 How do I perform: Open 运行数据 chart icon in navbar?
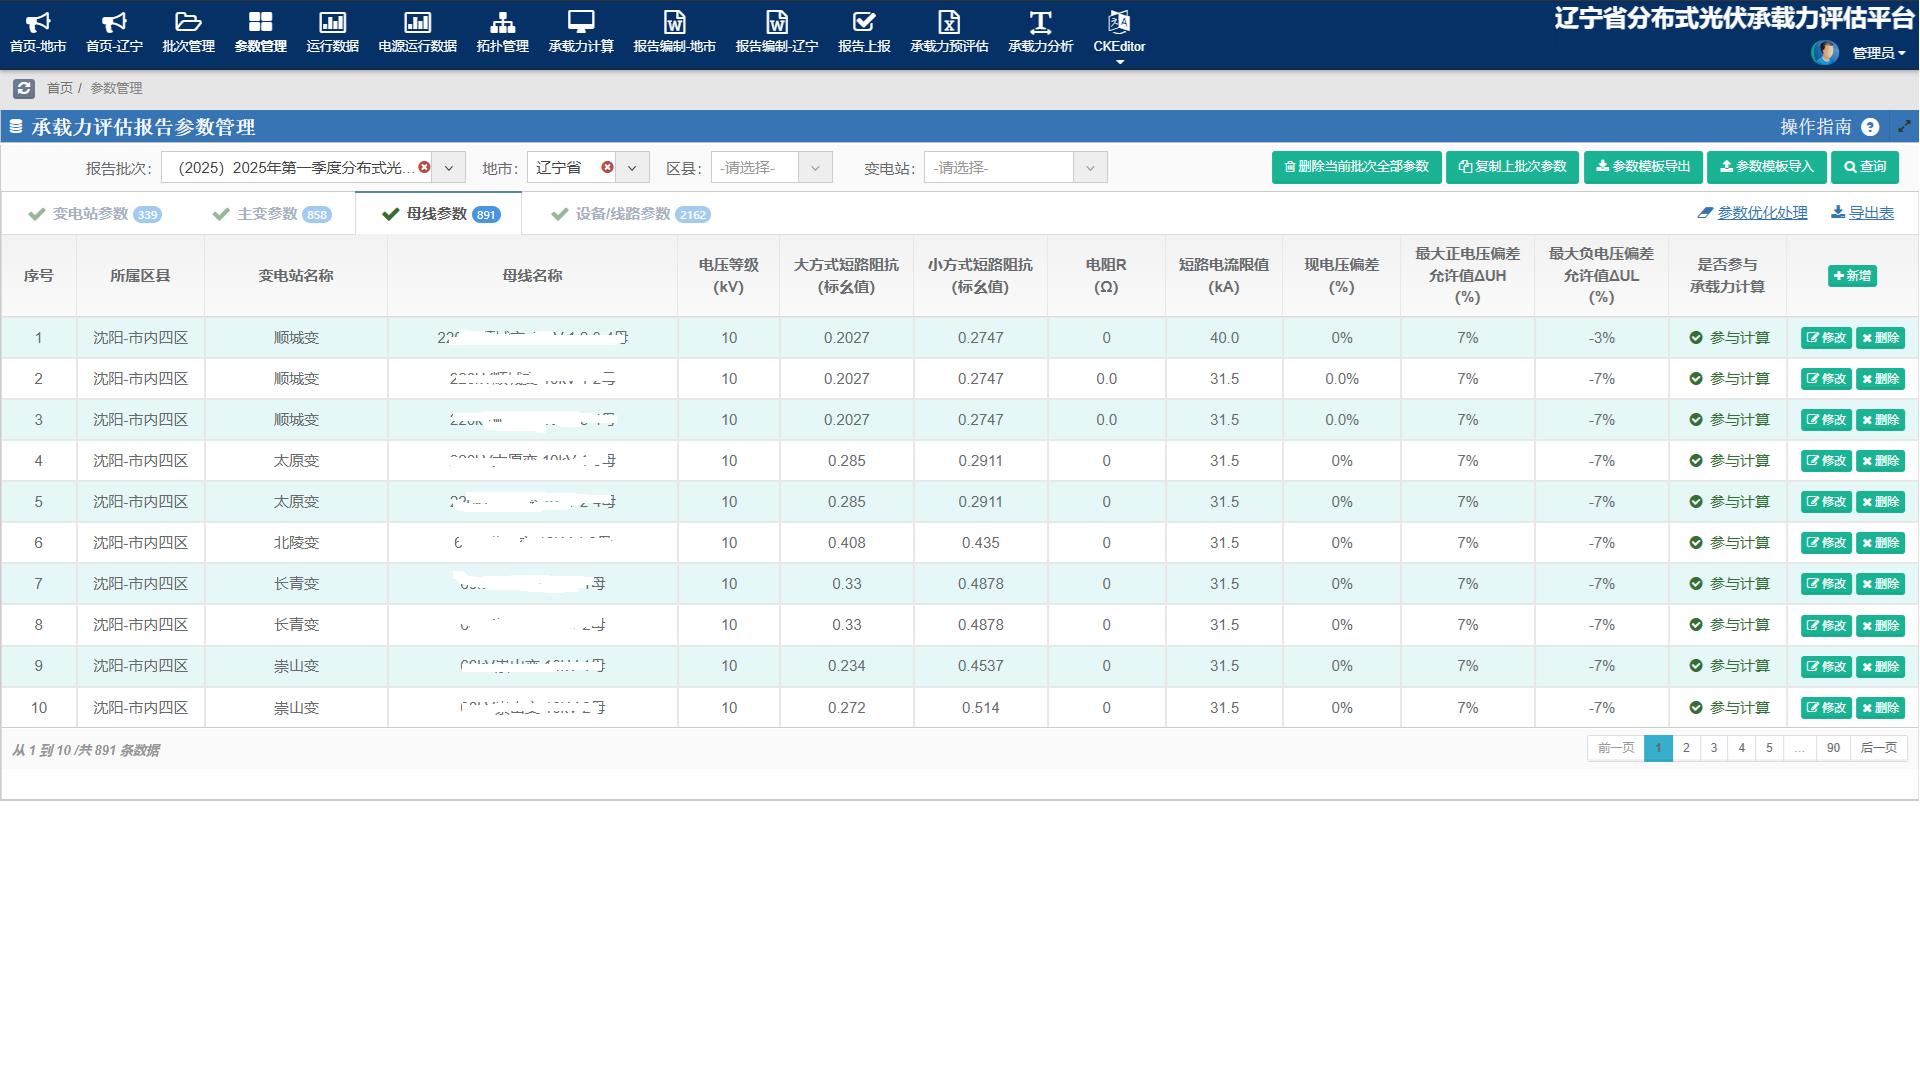click(x=332, y=23)
